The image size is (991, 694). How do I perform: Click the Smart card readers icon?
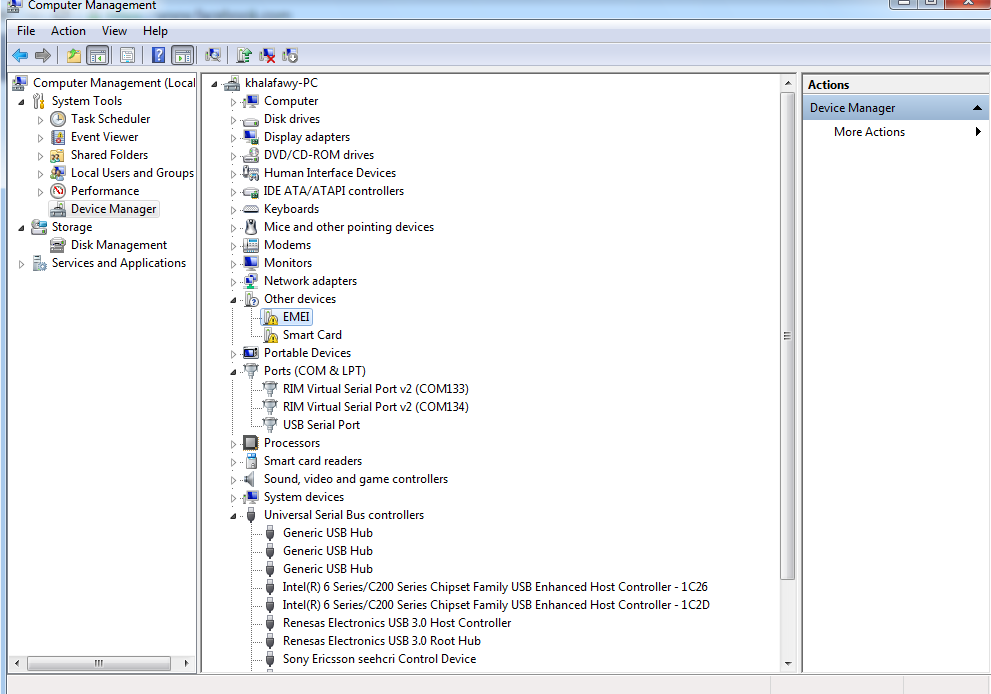252,461
